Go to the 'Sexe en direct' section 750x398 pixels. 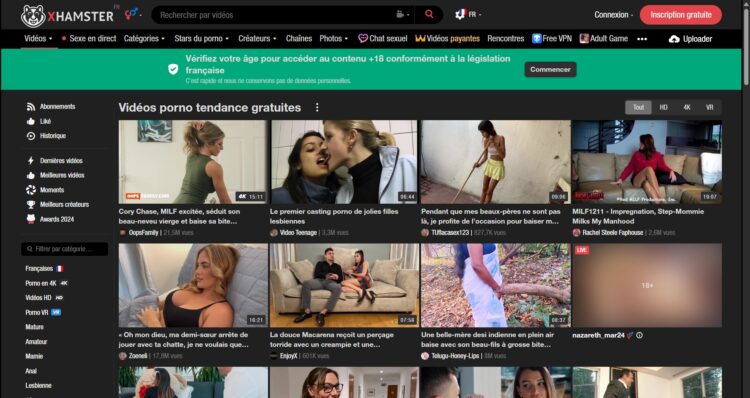(89, 38)
